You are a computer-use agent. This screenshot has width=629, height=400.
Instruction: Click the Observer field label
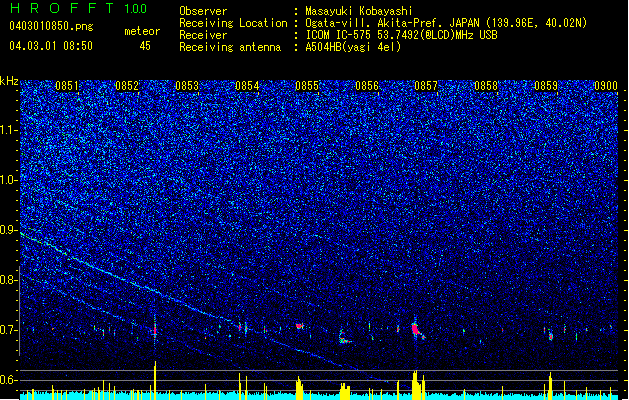[203, 11]
